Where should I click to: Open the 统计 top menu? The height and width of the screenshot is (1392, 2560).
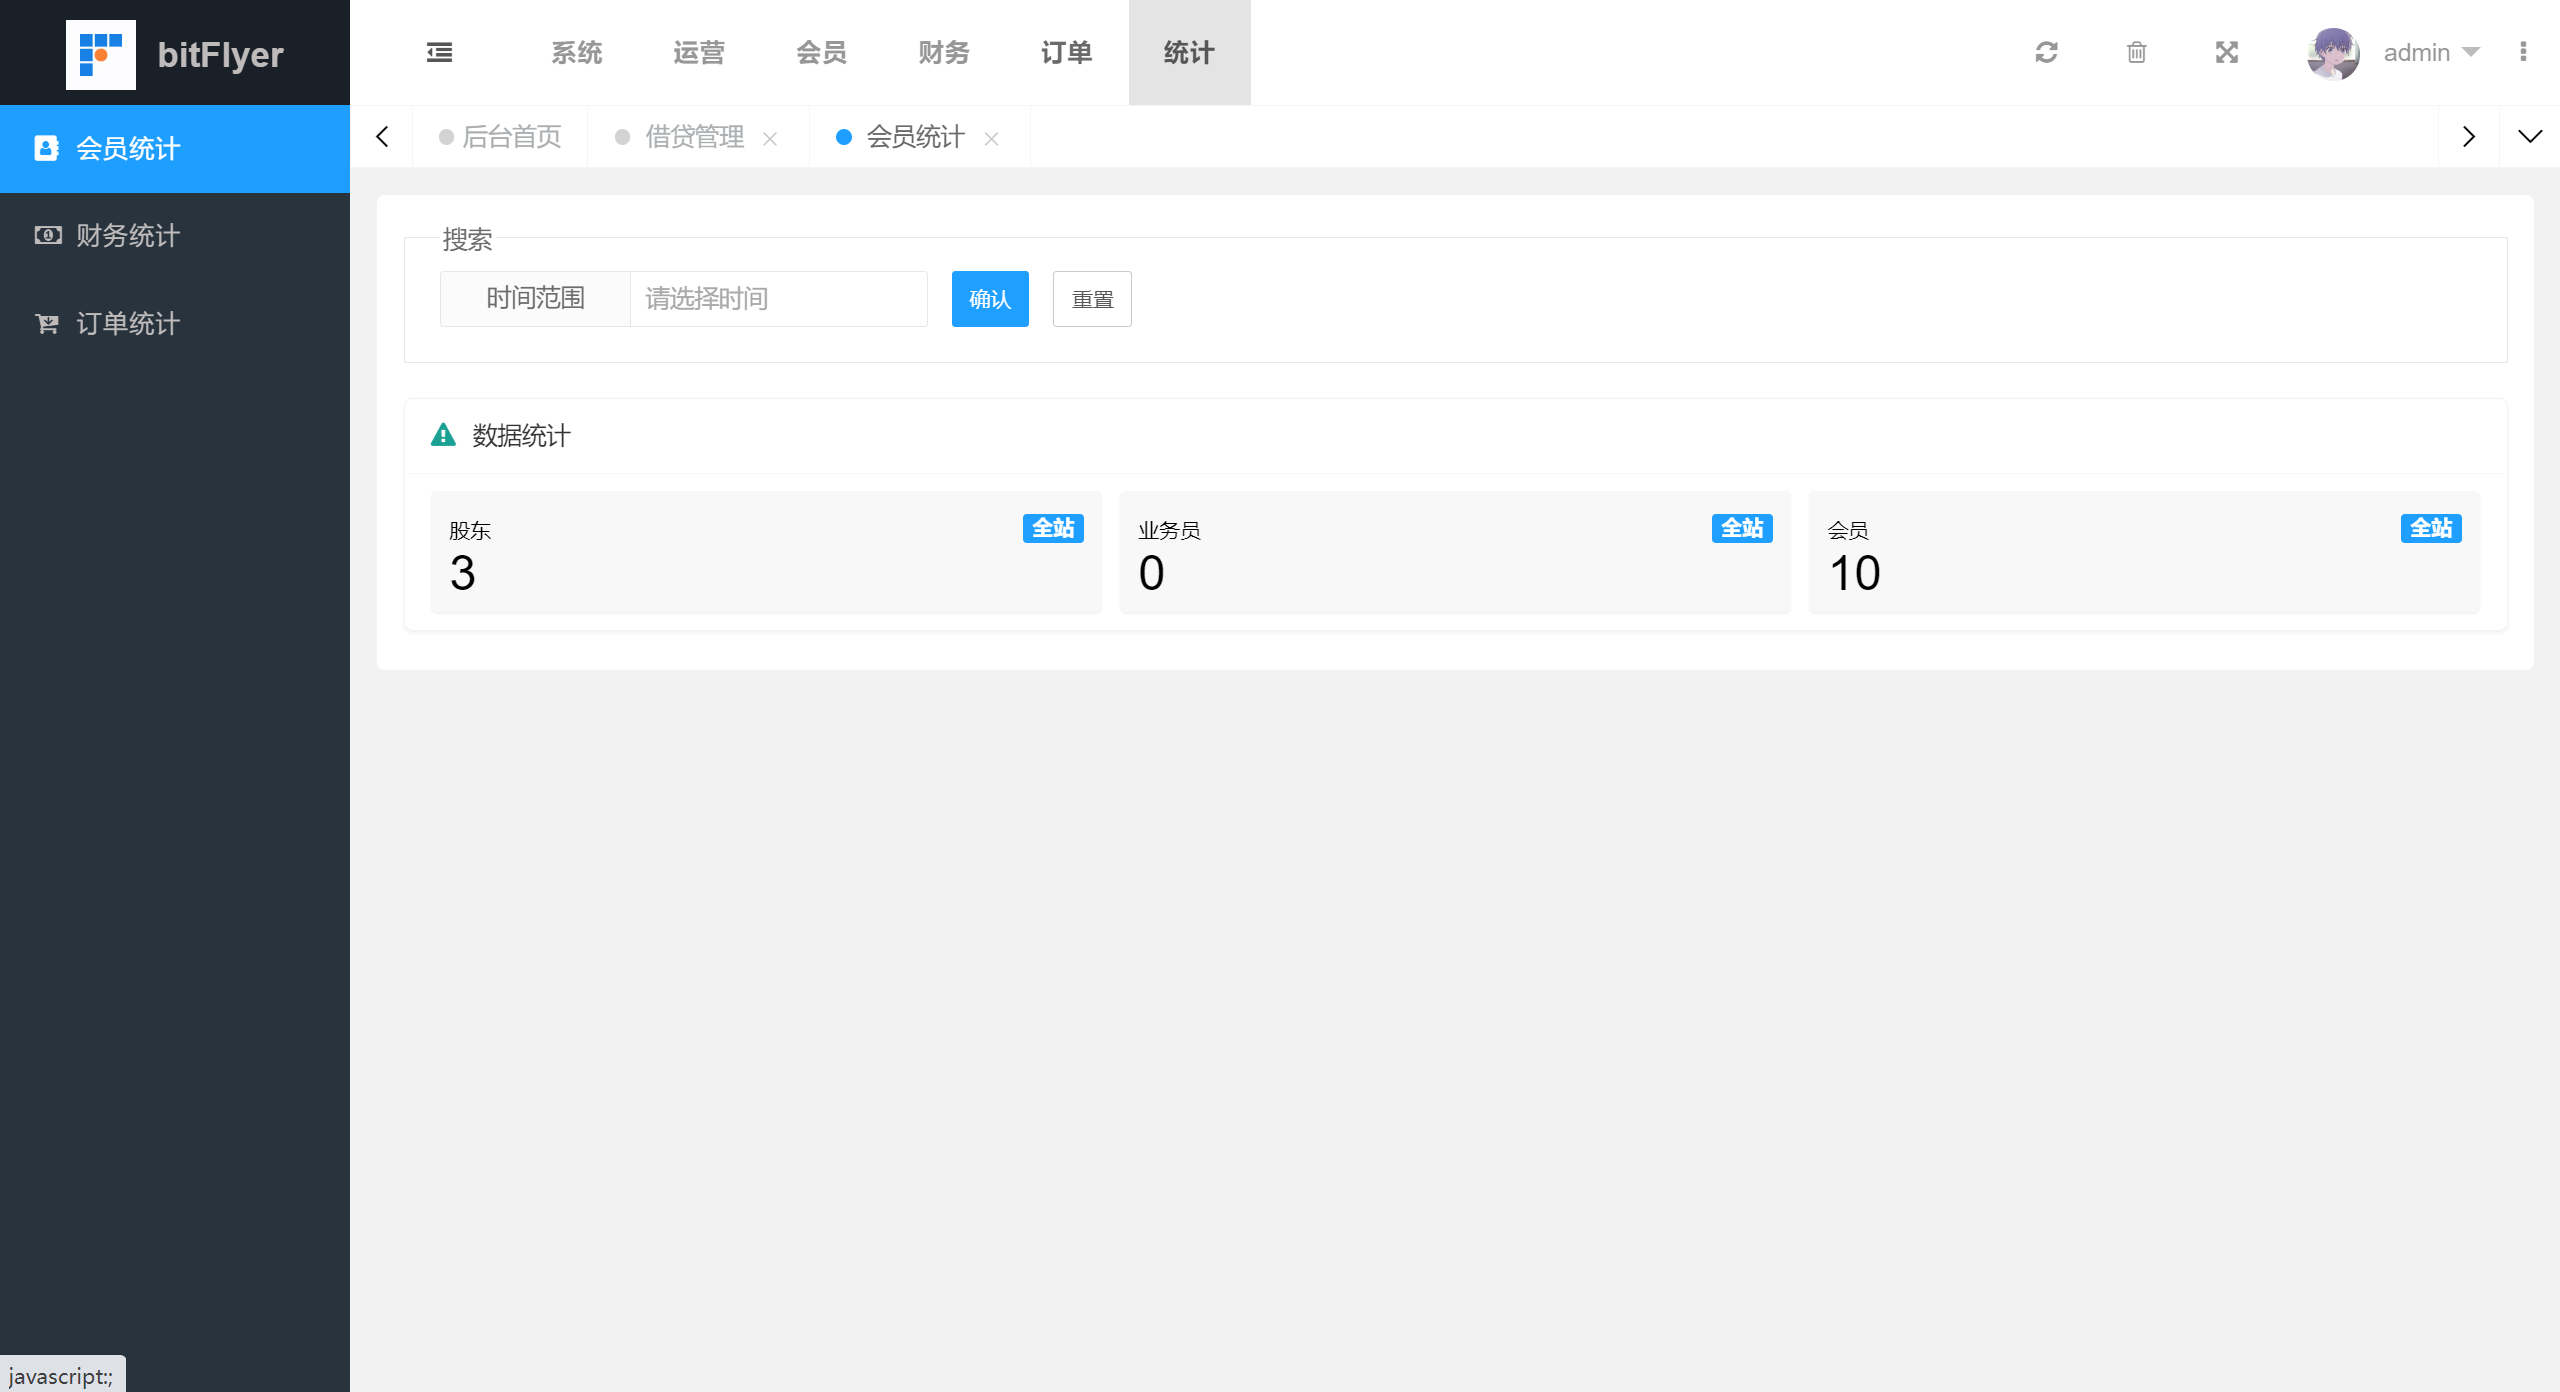click(x=1189, y=53)
